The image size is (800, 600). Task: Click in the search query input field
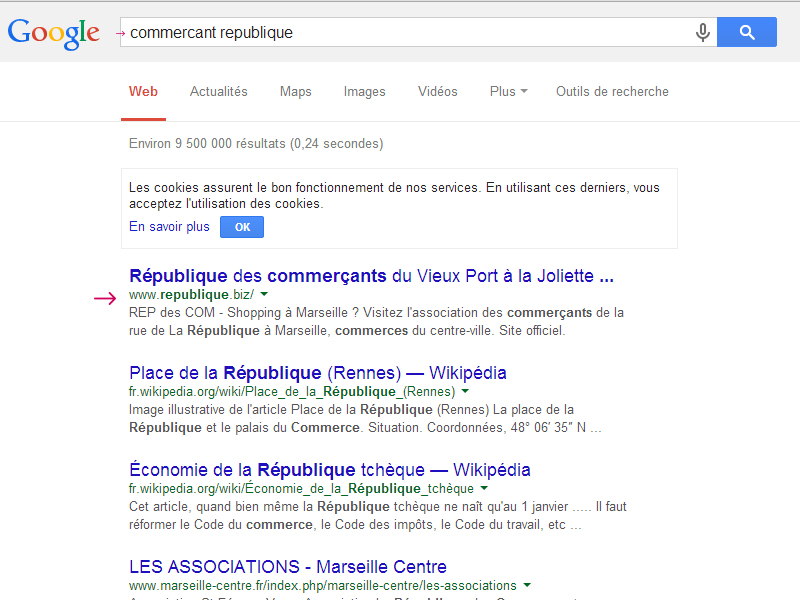click(400, 32)
